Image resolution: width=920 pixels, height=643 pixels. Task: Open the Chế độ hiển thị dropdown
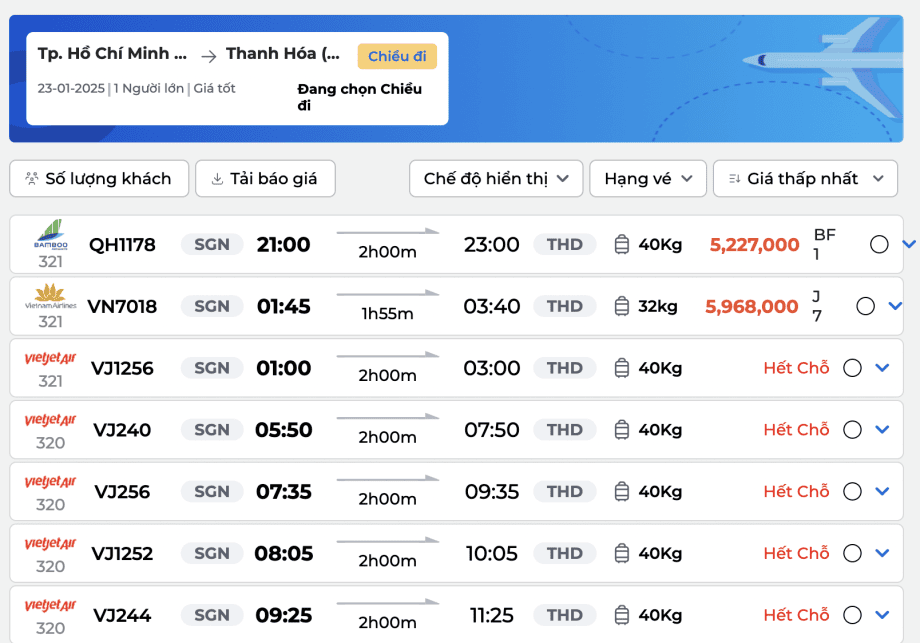coord(496,179)
